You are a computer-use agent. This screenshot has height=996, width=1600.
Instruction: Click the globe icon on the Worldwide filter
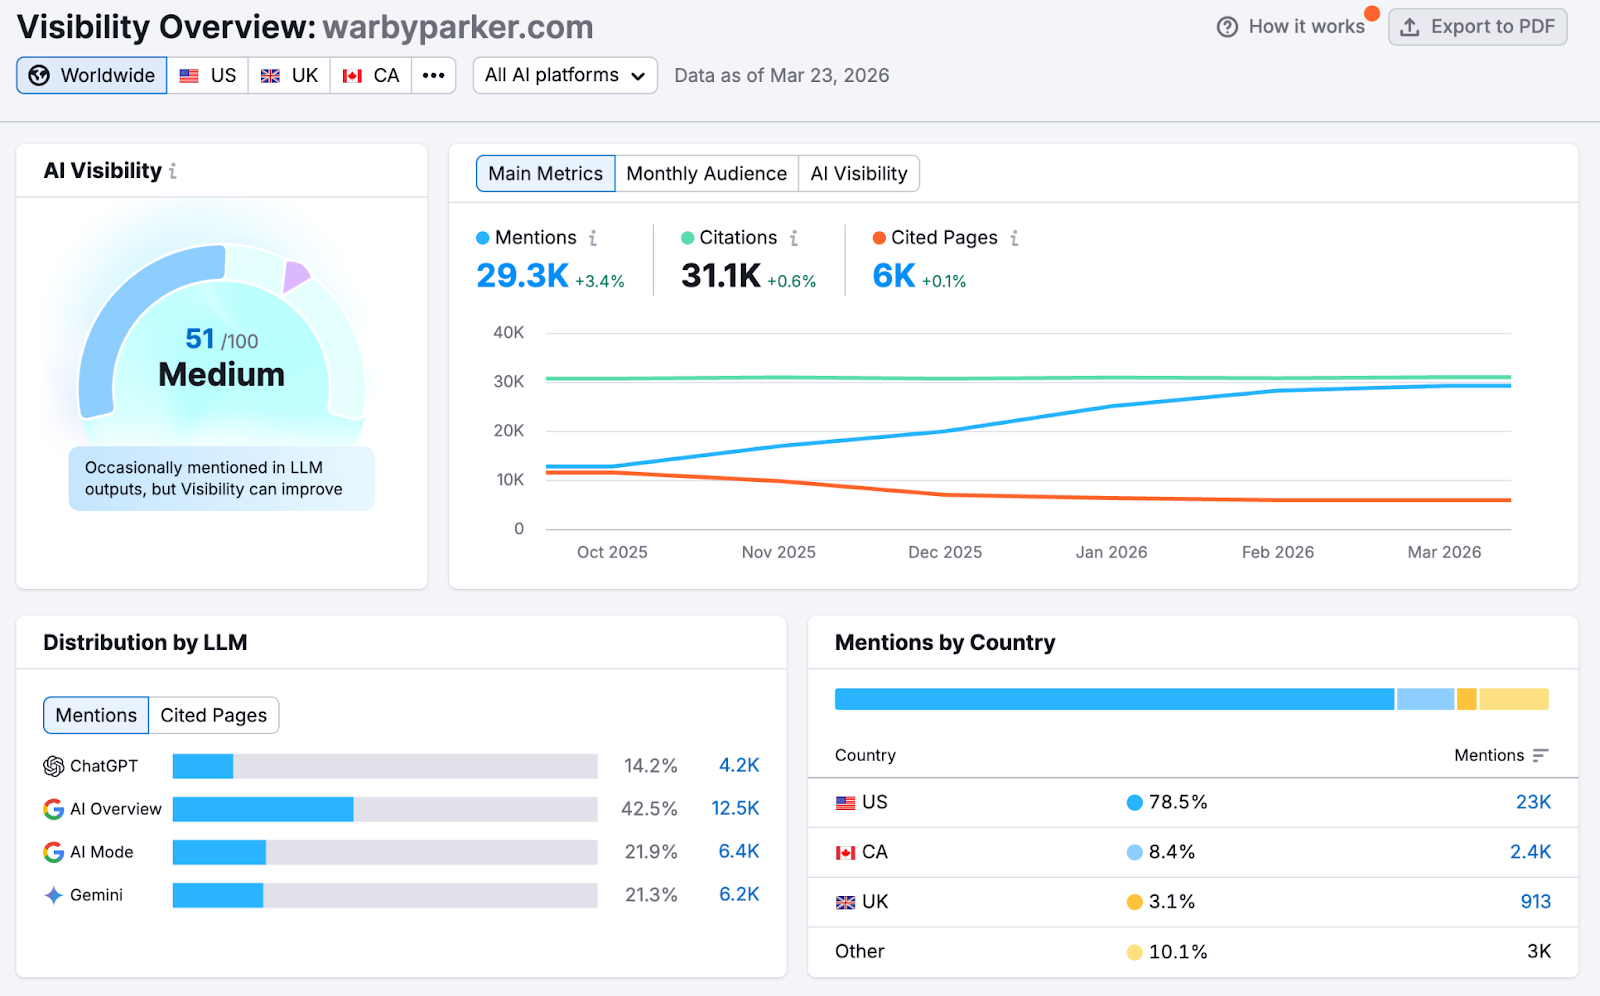tap(38, 75)
